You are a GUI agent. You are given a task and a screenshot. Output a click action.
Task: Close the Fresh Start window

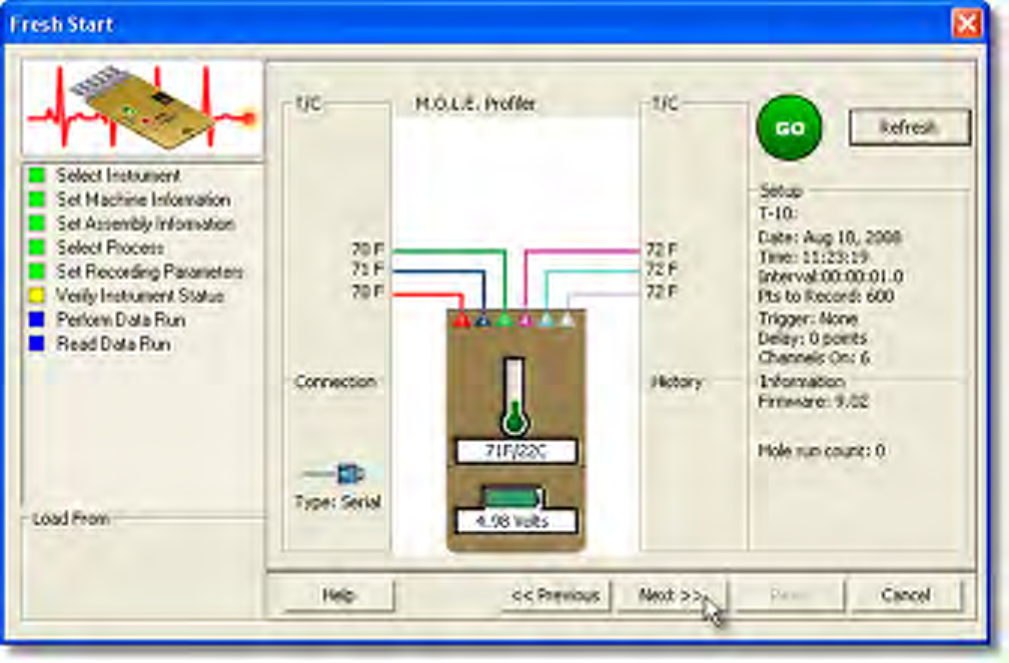(x=967, y=24)
